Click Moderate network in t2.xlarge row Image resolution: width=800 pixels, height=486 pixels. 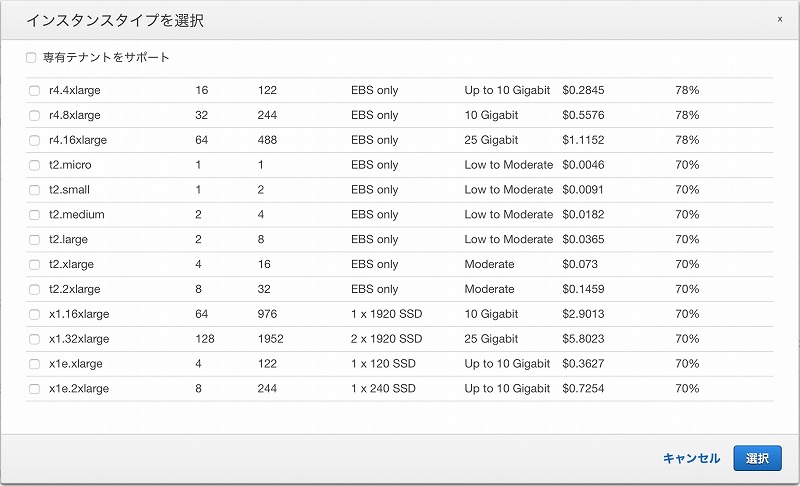pos(489,264)
